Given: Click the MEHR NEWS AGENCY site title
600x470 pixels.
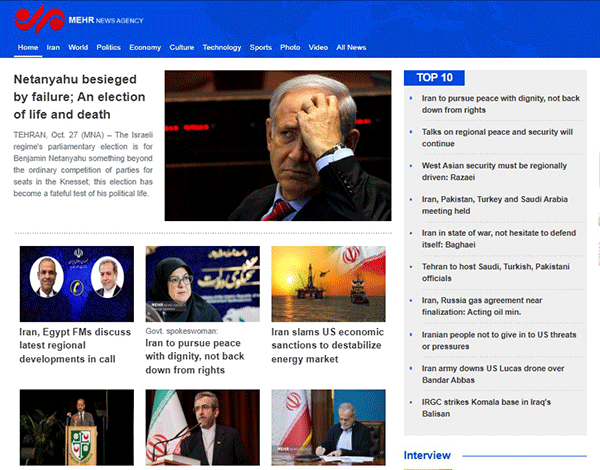Looking at the screenshot, I should tap(106, 20).
